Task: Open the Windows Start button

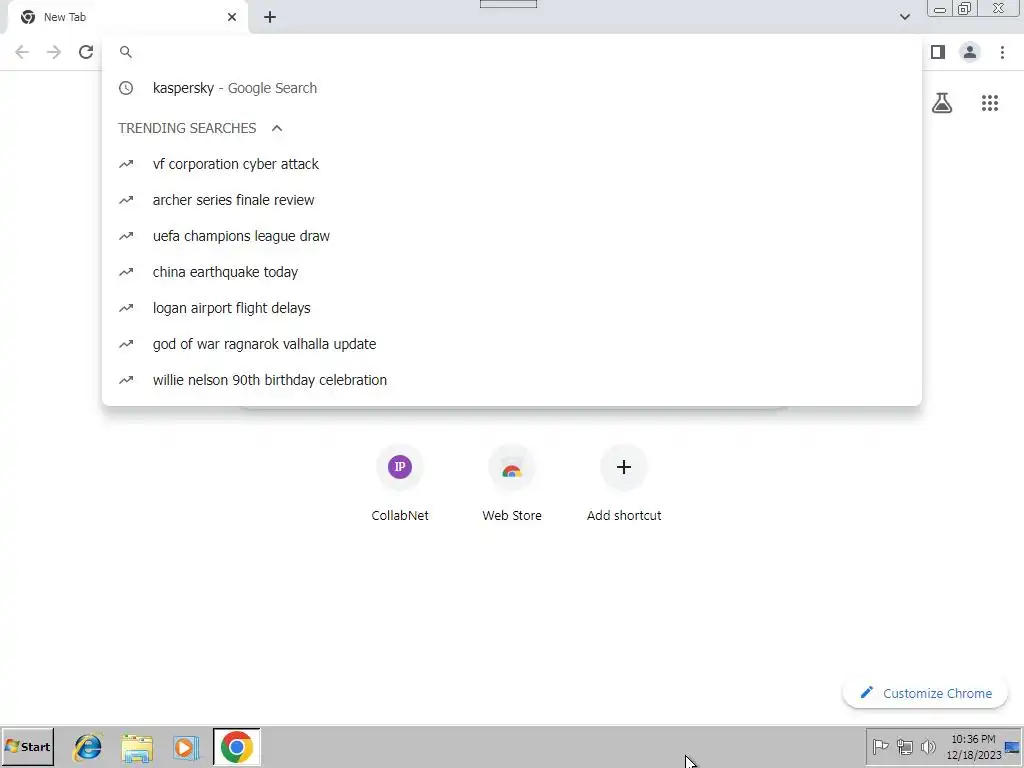Action: click(27, 746)
